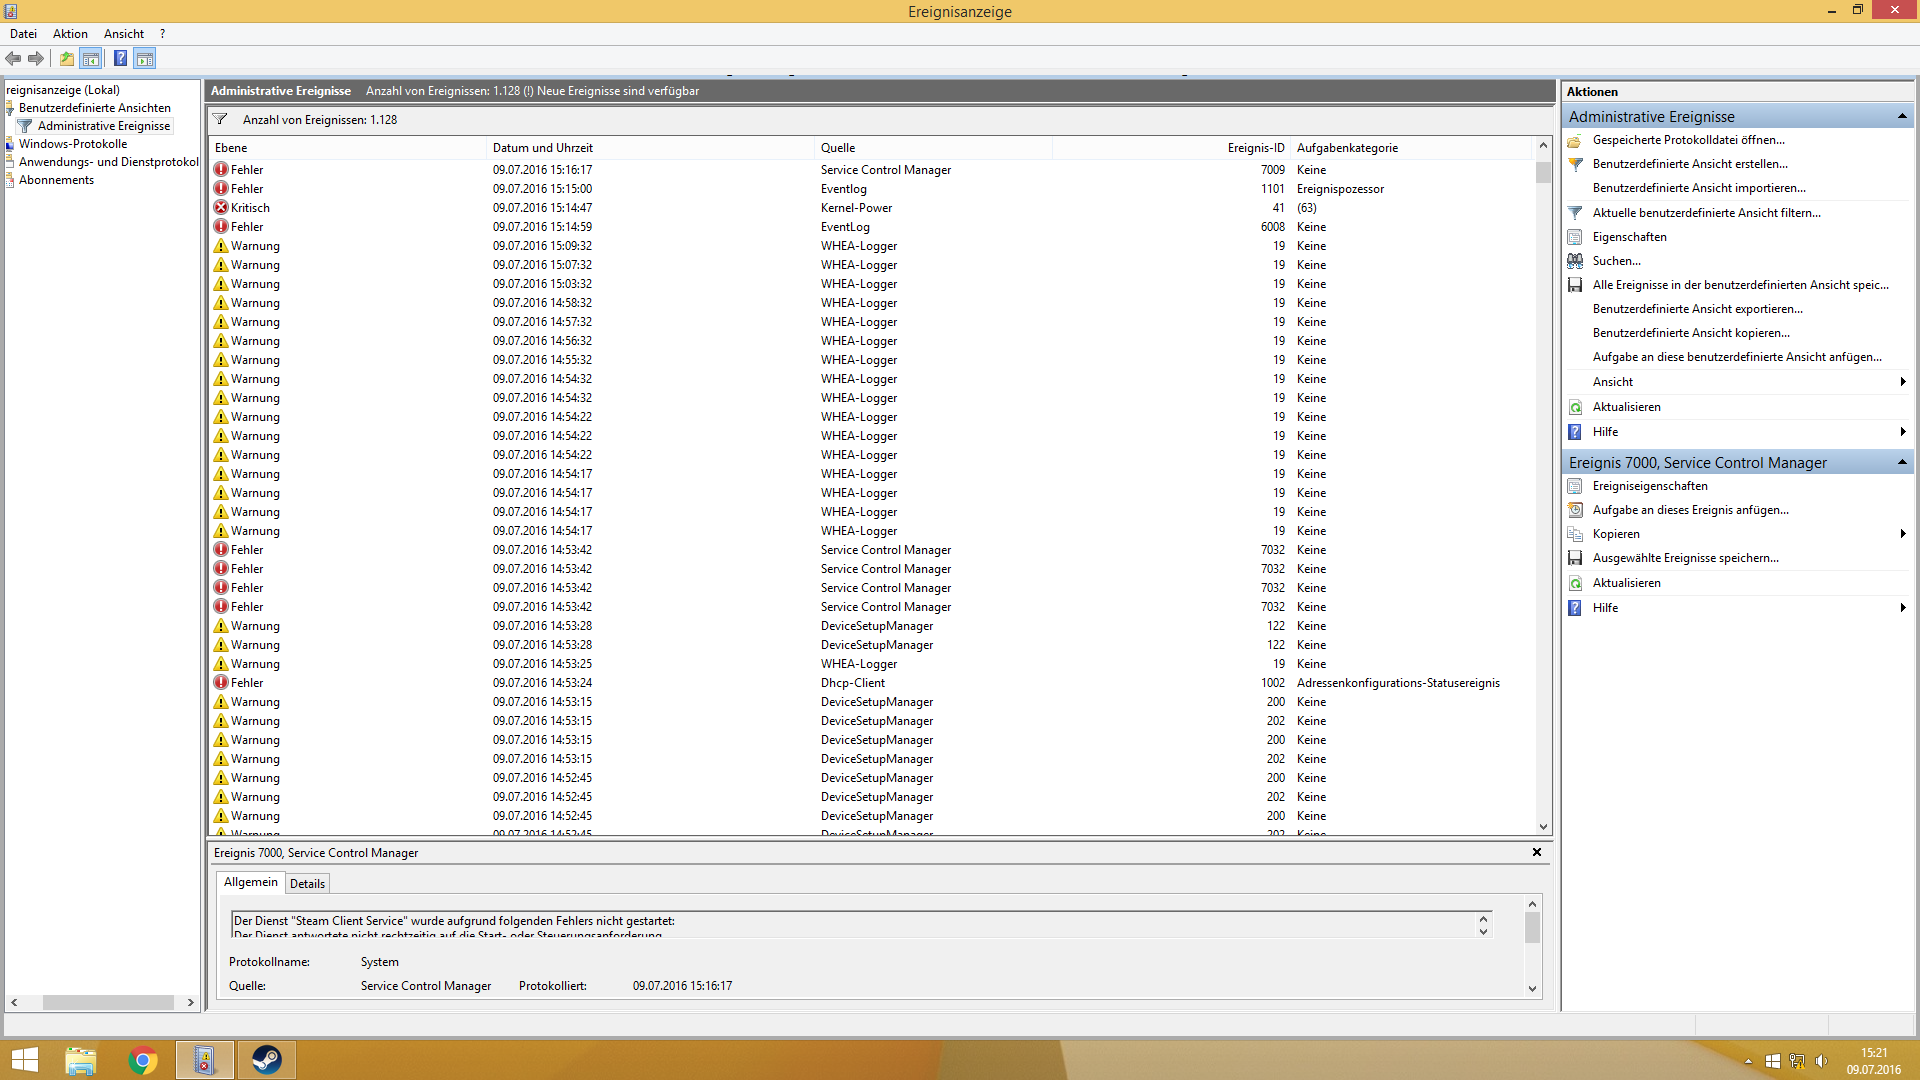
Task: Collapse the Administrative Ereignisse actions section
Action: coord(1901,117)
